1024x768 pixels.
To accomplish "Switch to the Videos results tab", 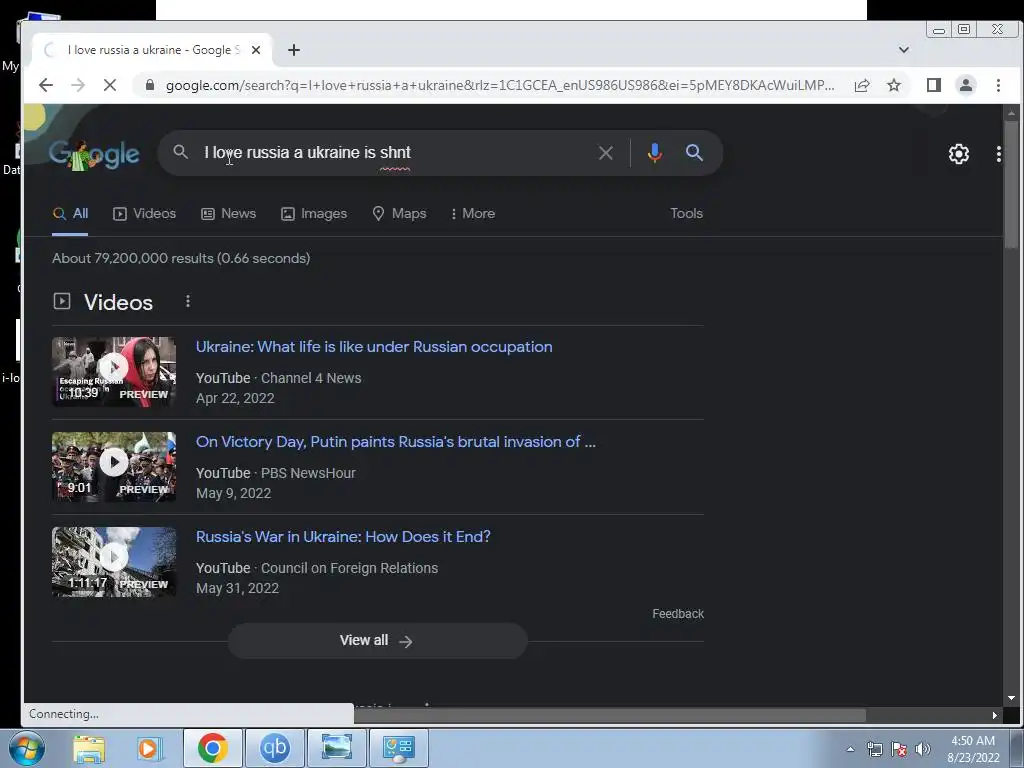I will click(x=144, y=214).
